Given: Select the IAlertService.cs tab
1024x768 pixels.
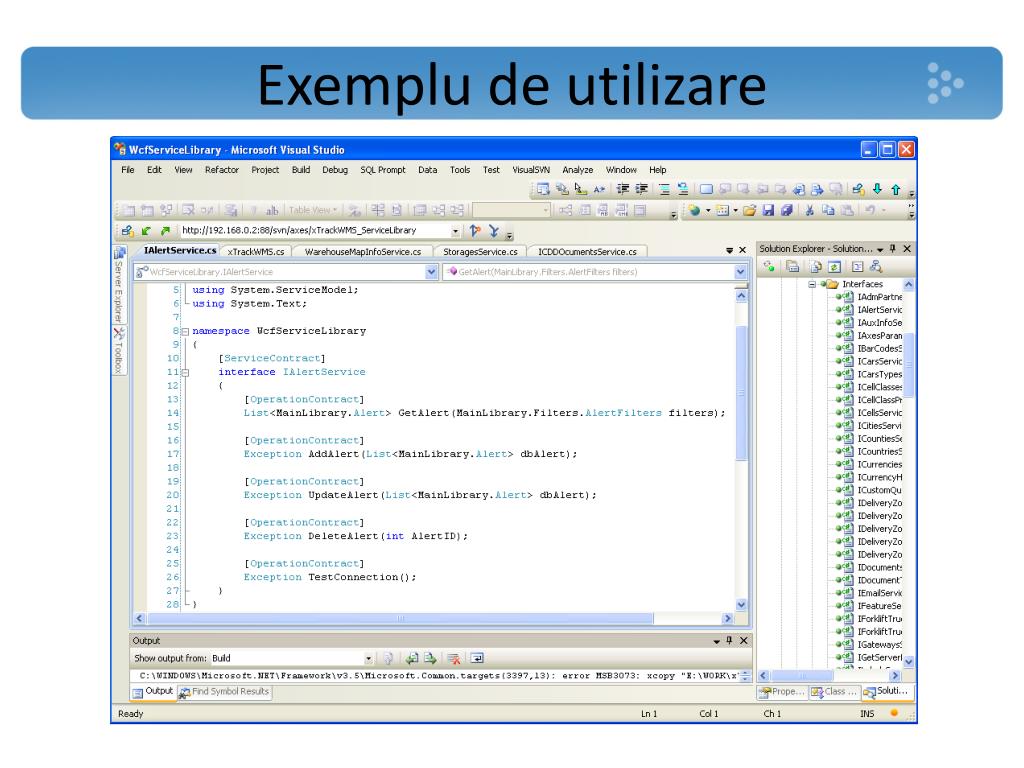Looking at the screenshot, I should (x=180, y=250).
